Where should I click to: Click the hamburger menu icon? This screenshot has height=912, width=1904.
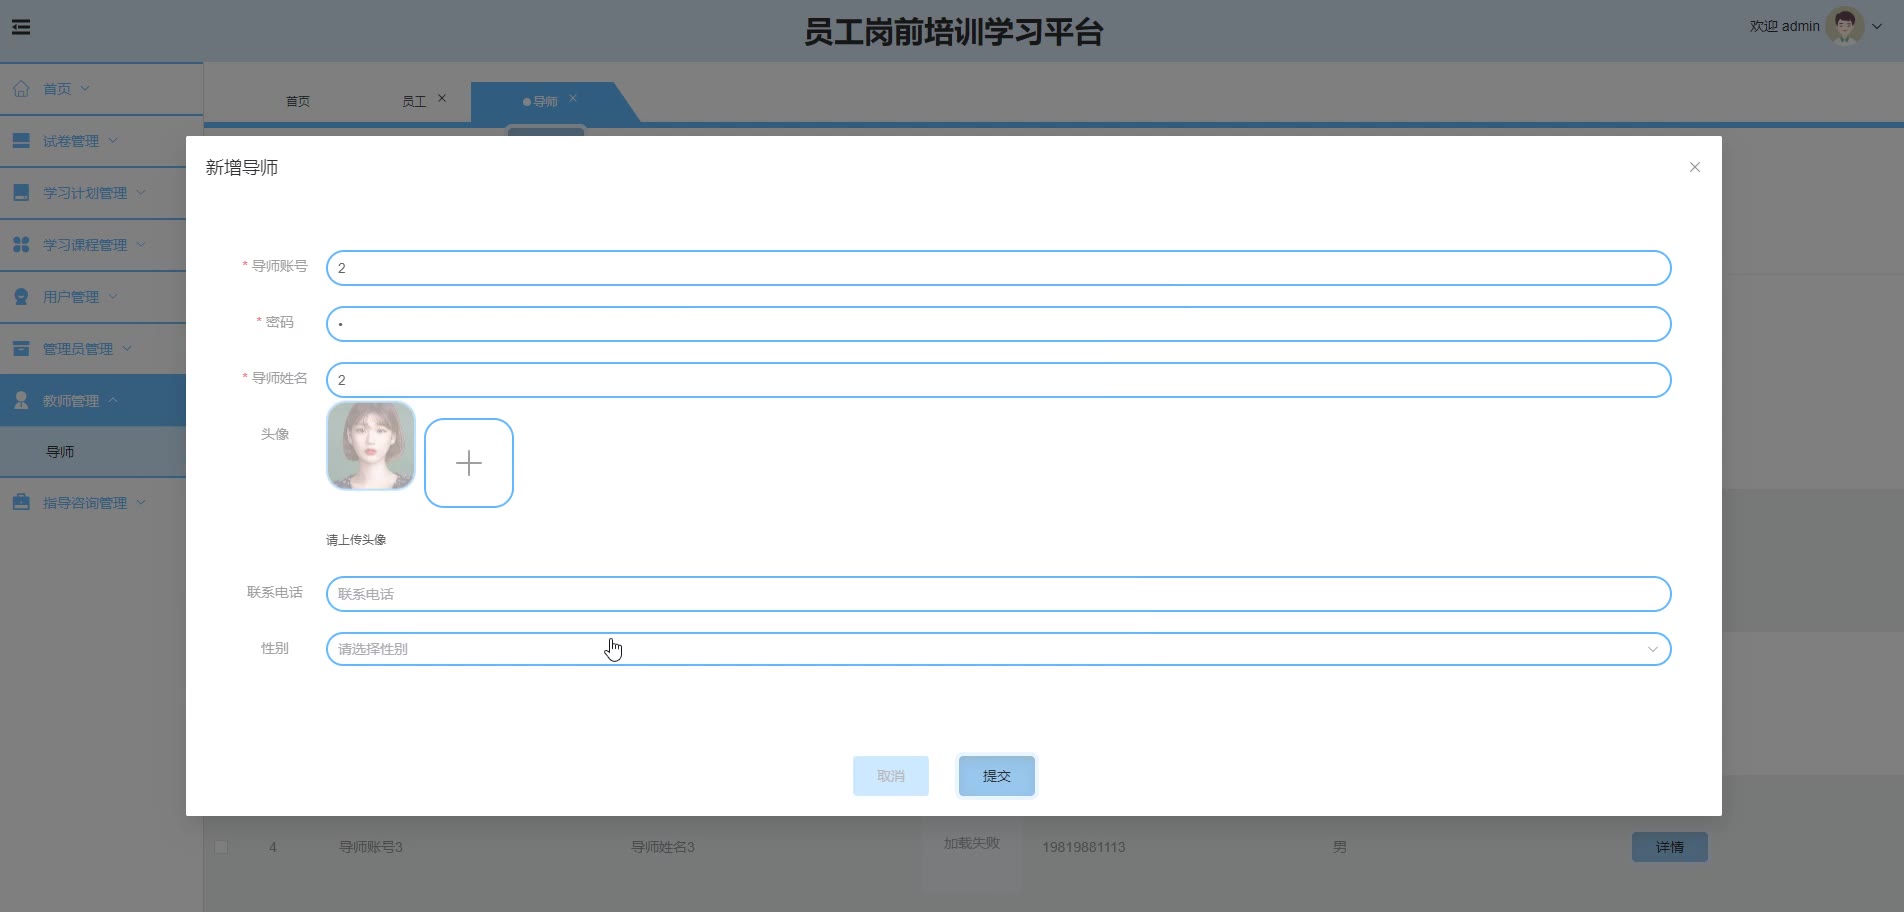21,27
